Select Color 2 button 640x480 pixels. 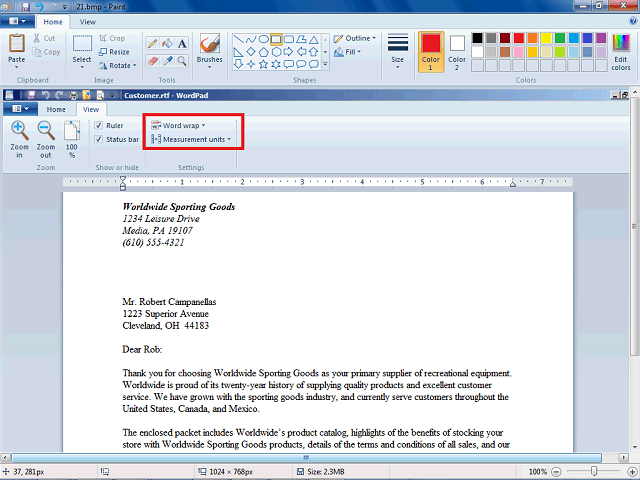point(457,52)
